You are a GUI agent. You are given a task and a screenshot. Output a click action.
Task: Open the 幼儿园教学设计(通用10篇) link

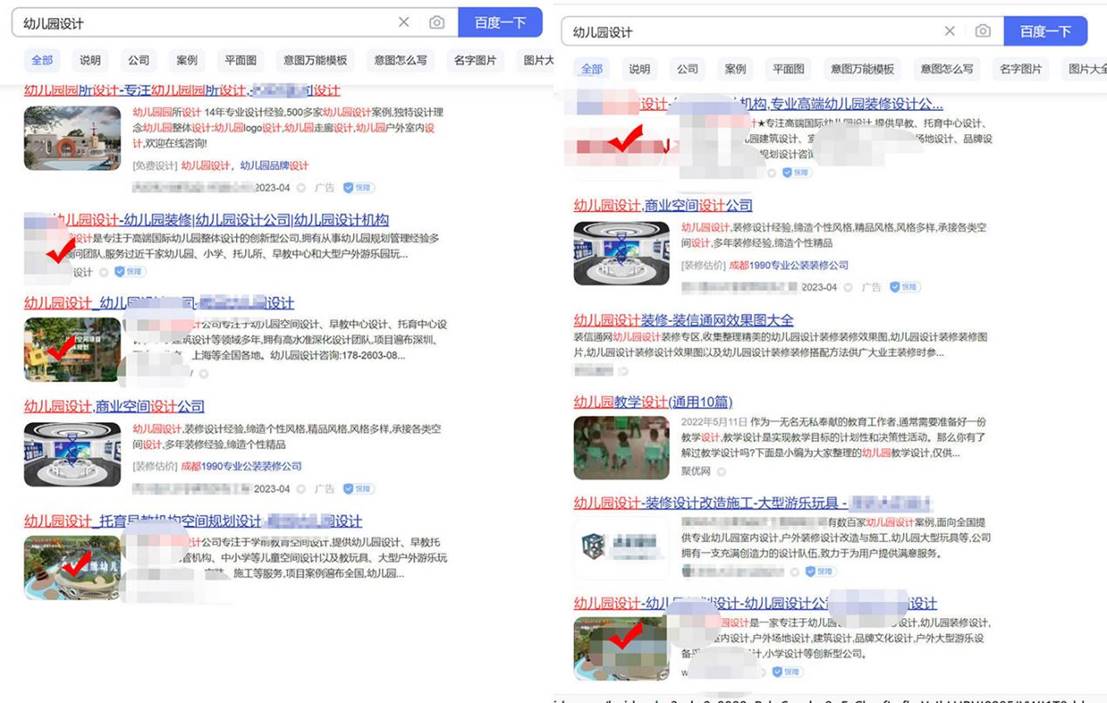pos(654,401)
